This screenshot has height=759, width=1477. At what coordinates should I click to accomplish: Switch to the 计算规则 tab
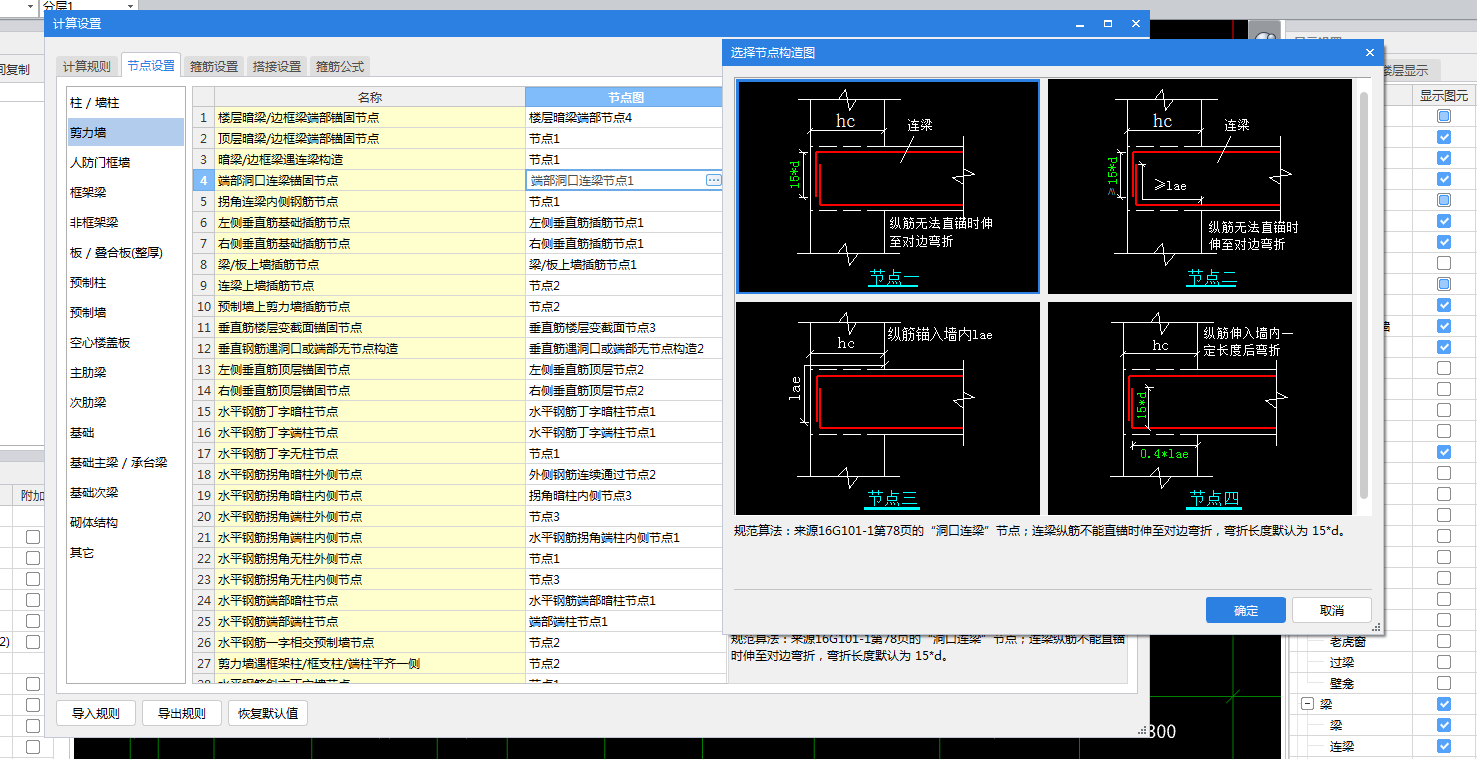coord(87,67)
